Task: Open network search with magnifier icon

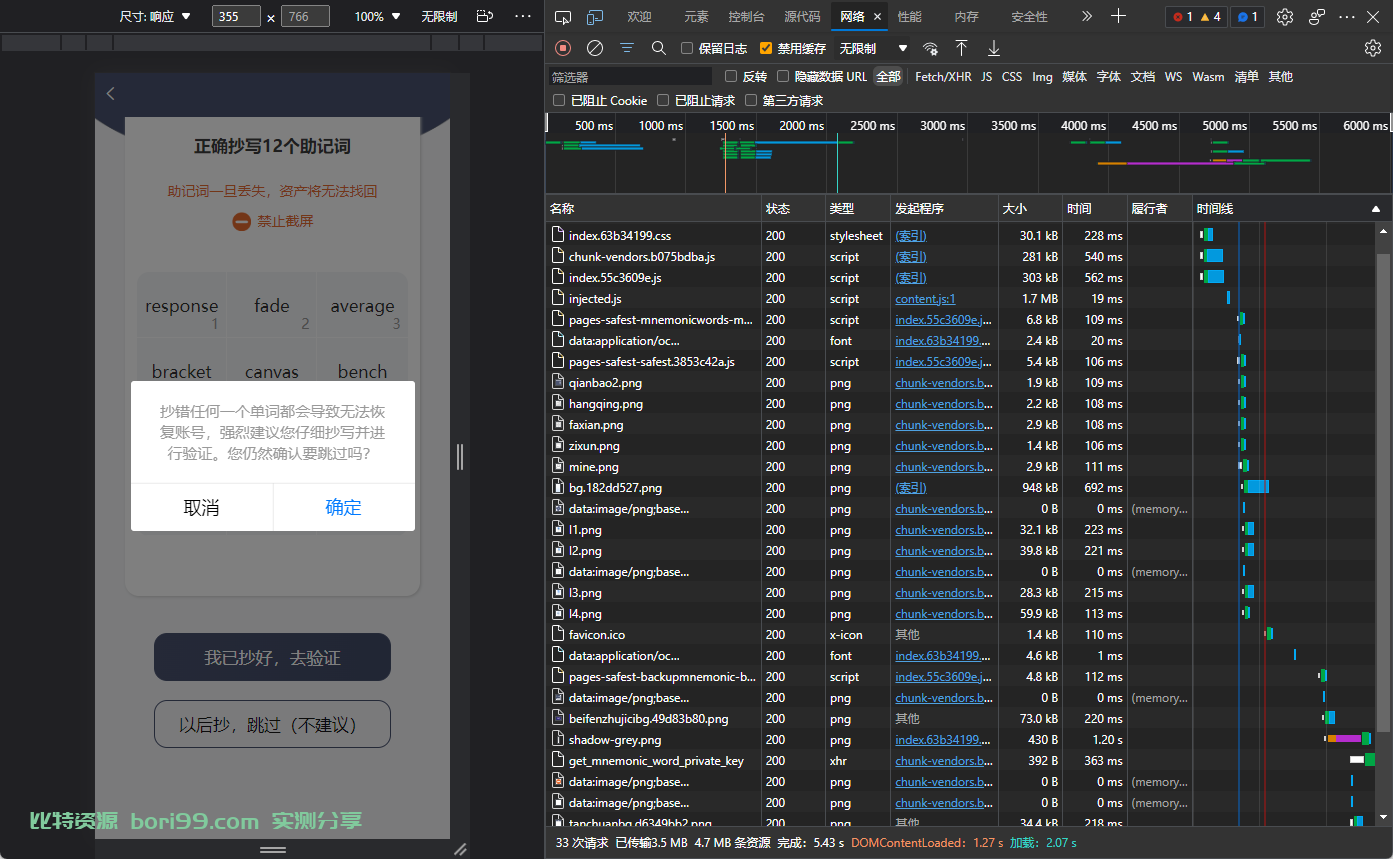Action: [x=659, y=48]
